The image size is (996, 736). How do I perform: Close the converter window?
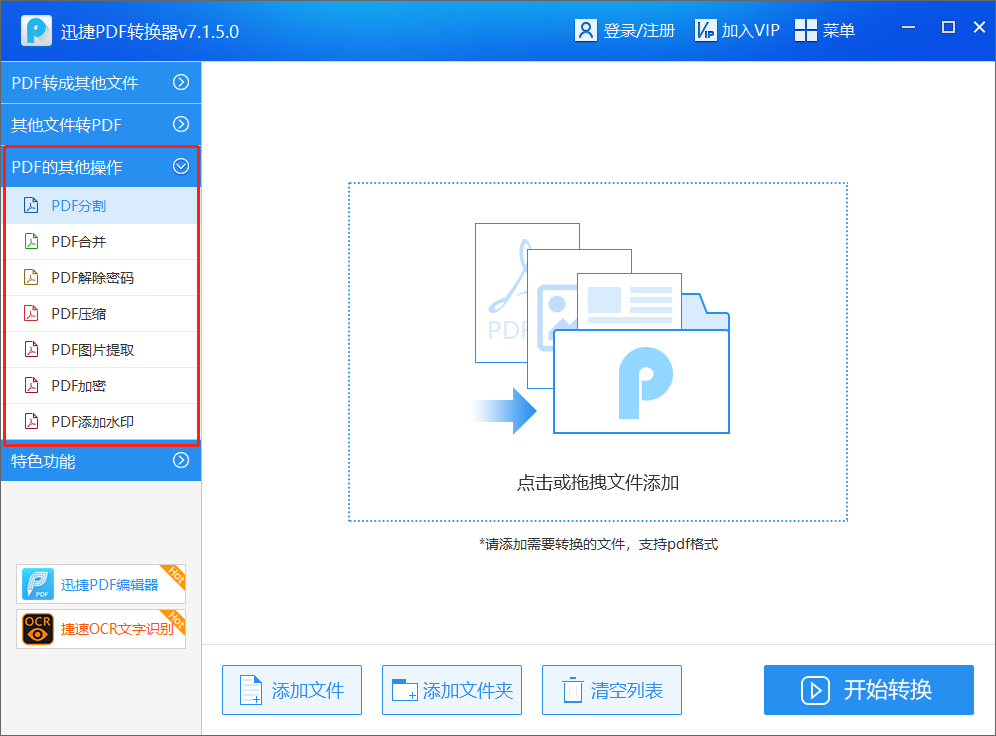pos(979,27)
